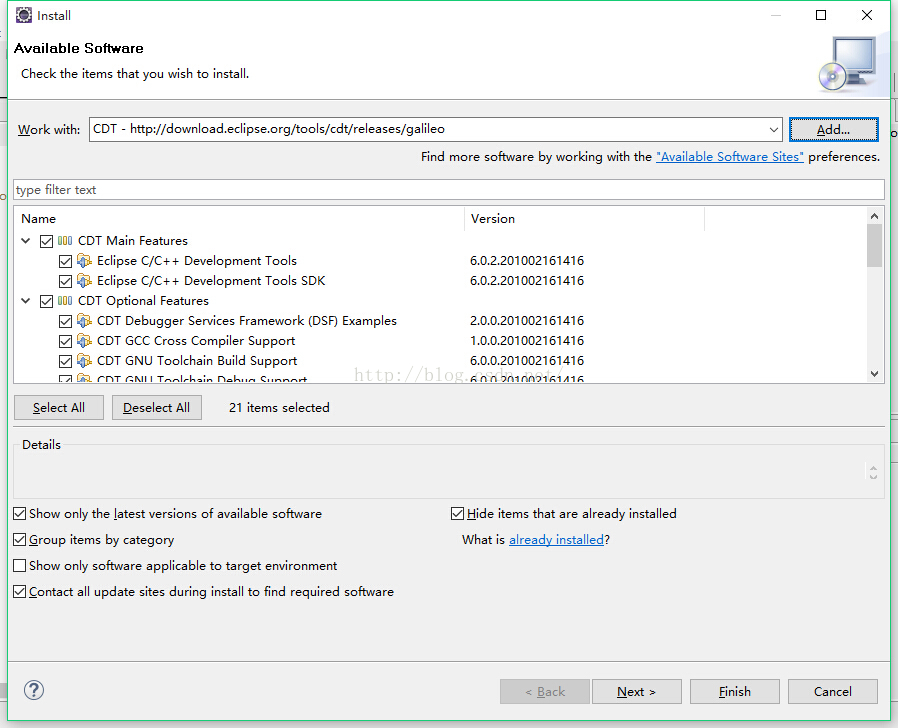Open Available Software Sites preferences link
This screenshot has width=898, height=728.
(730, 157)
